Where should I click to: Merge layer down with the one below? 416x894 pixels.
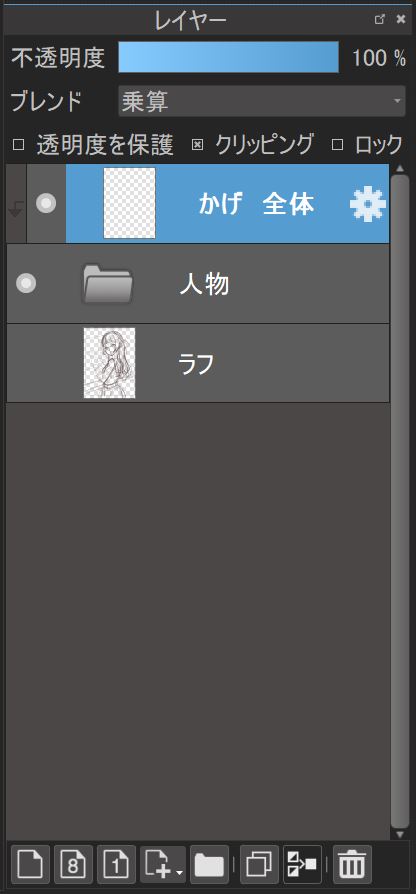pos(303,864)
